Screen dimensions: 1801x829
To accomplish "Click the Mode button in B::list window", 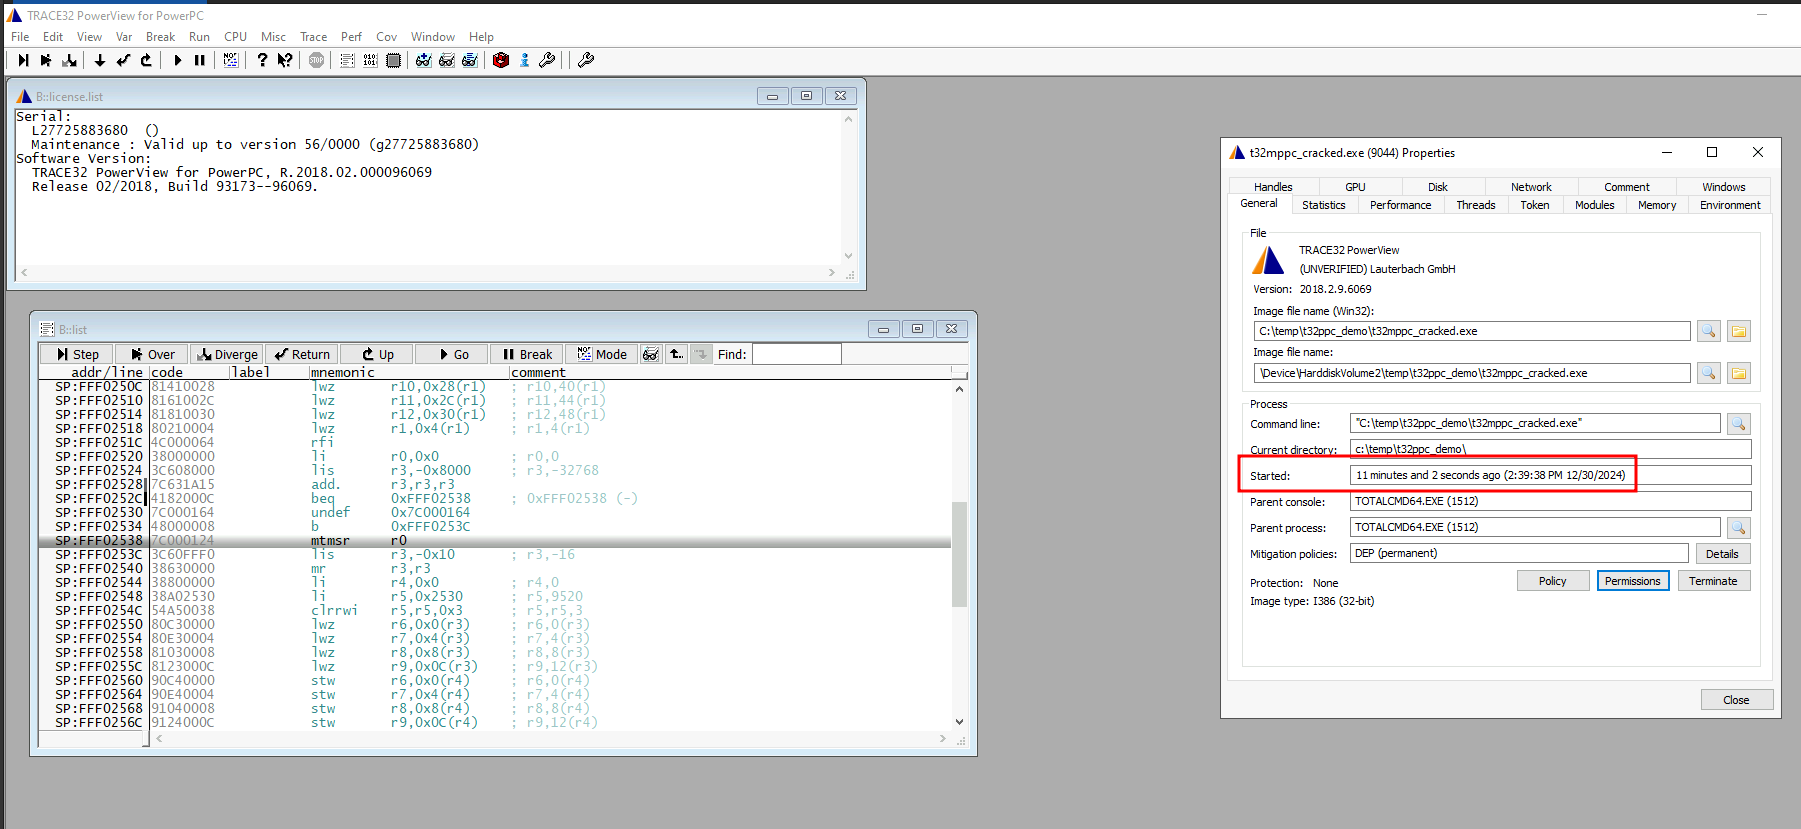I will tap(602, 354).
